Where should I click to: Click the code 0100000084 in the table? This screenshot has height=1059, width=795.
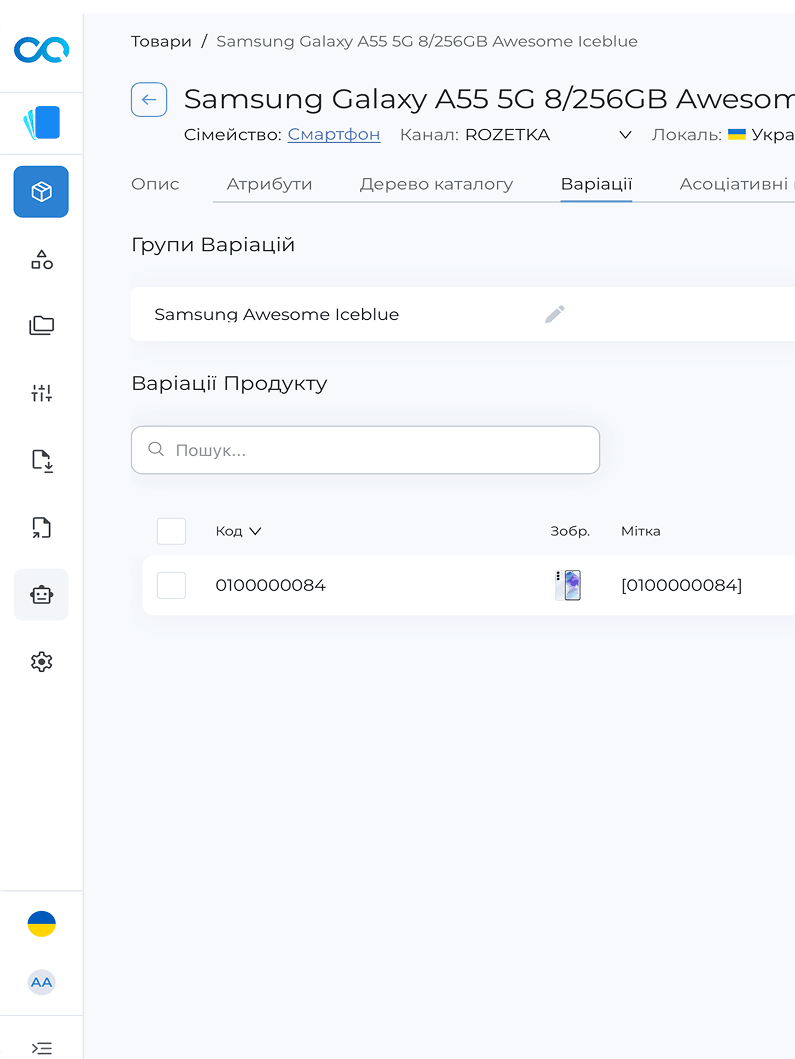click(271, 585)
